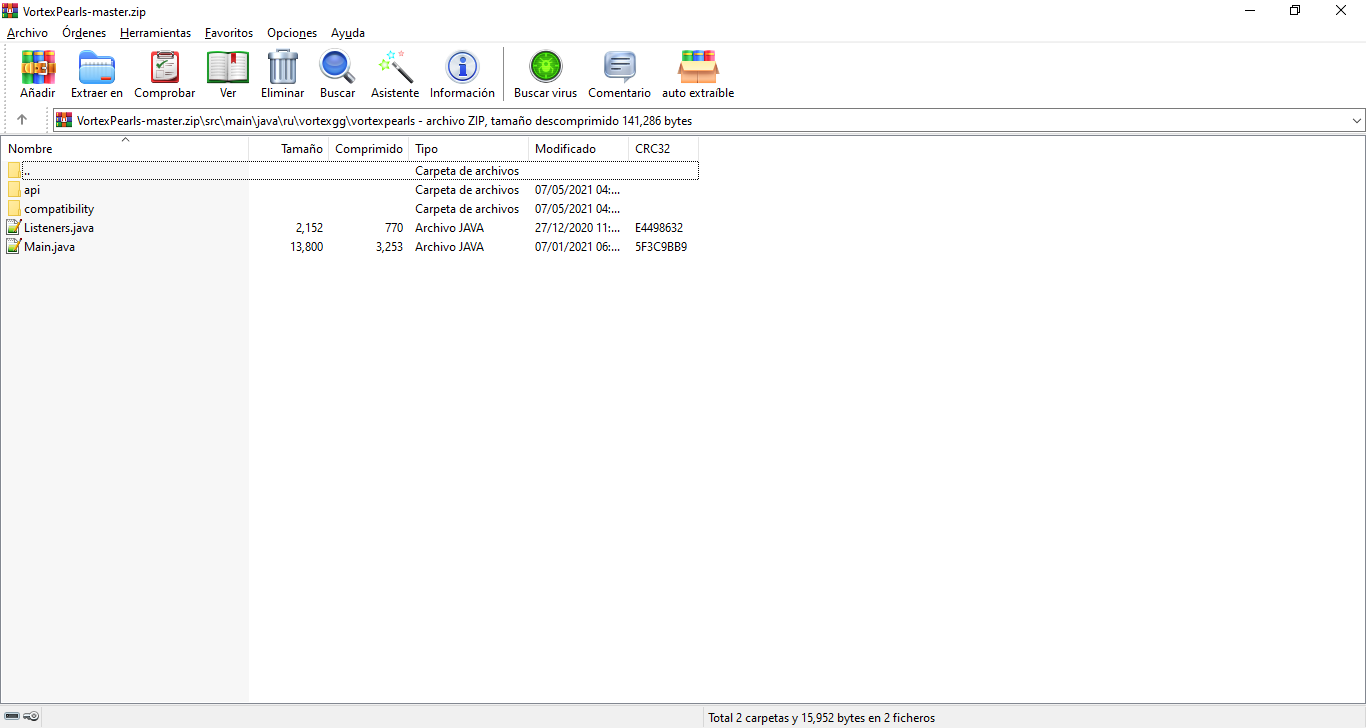This screenshot has width=1366, height=728.
Task: Sort by the CRC32 column header
Action: pyautogui.click(x=663, y=149)
